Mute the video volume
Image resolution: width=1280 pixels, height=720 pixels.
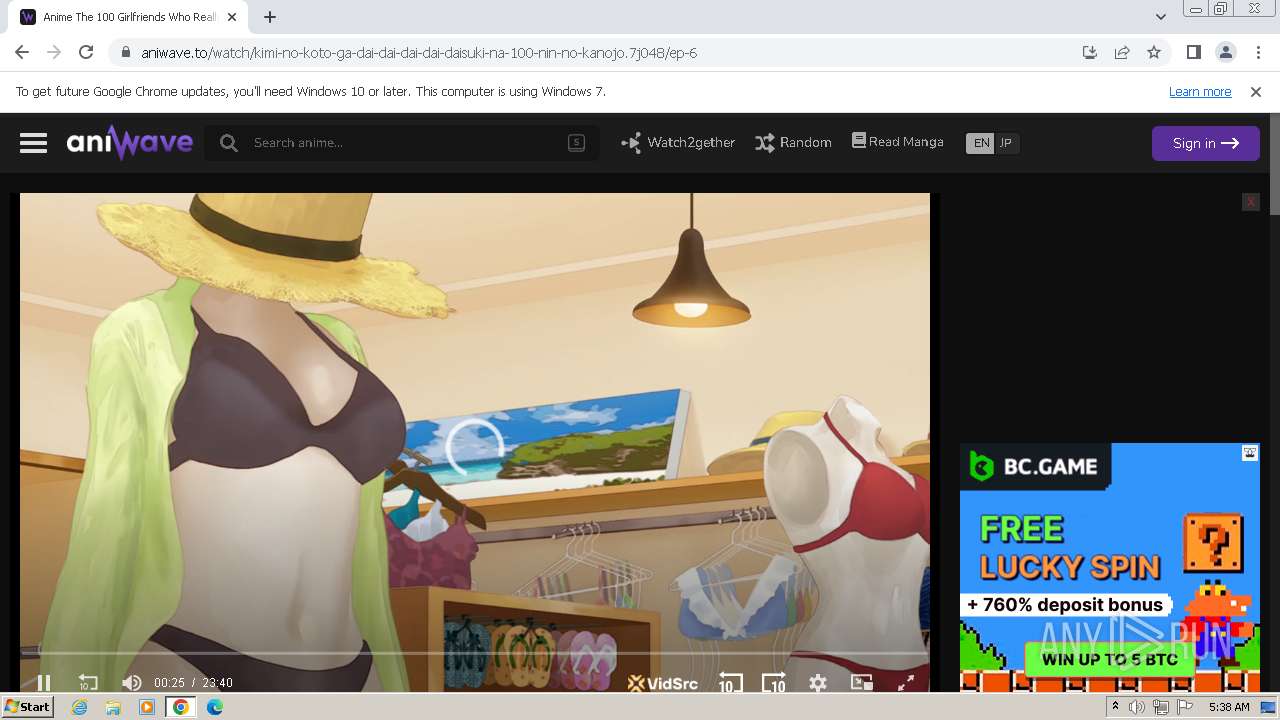[x=131, y=683]
